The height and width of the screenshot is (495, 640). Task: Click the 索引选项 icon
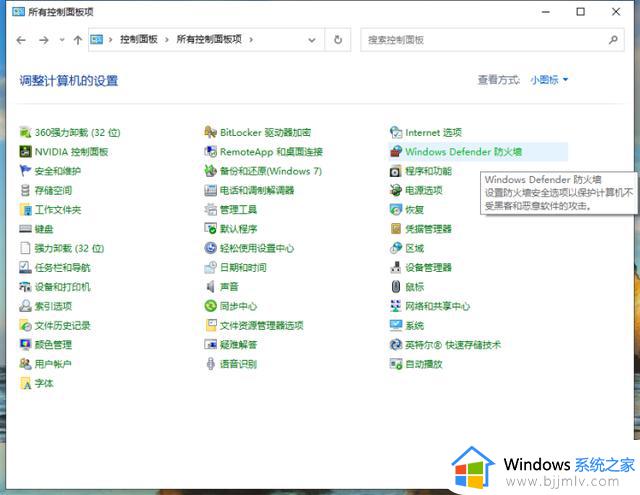click(25, 306)
